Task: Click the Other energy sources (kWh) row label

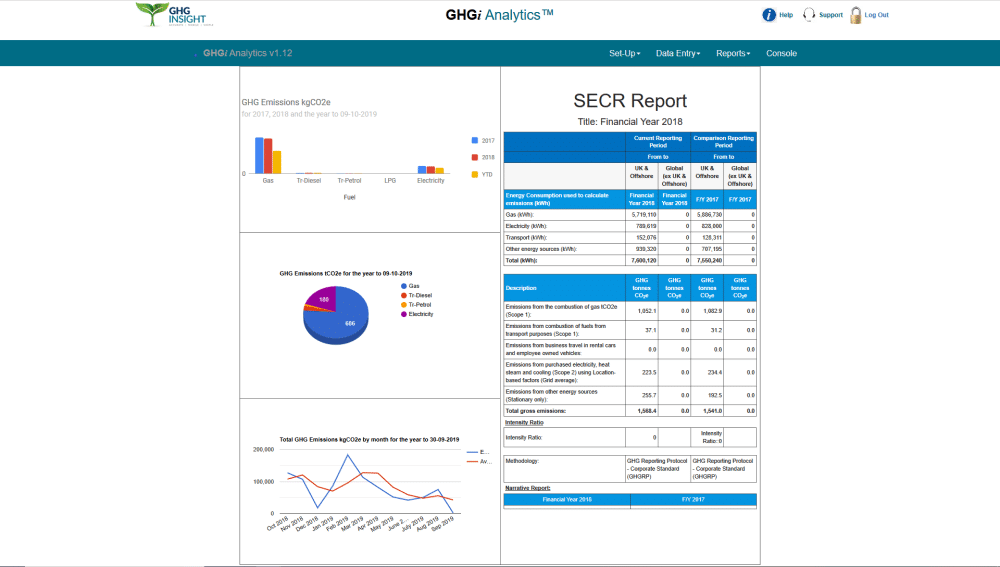Action: [x=541, y=249]
